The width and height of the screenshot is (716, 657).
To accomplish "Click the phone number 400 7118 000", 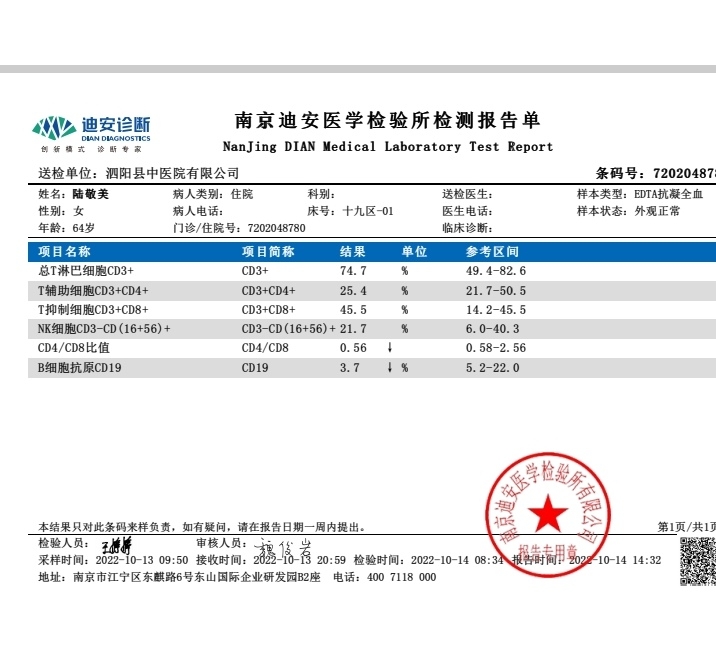I will click(x=401, y=577).
